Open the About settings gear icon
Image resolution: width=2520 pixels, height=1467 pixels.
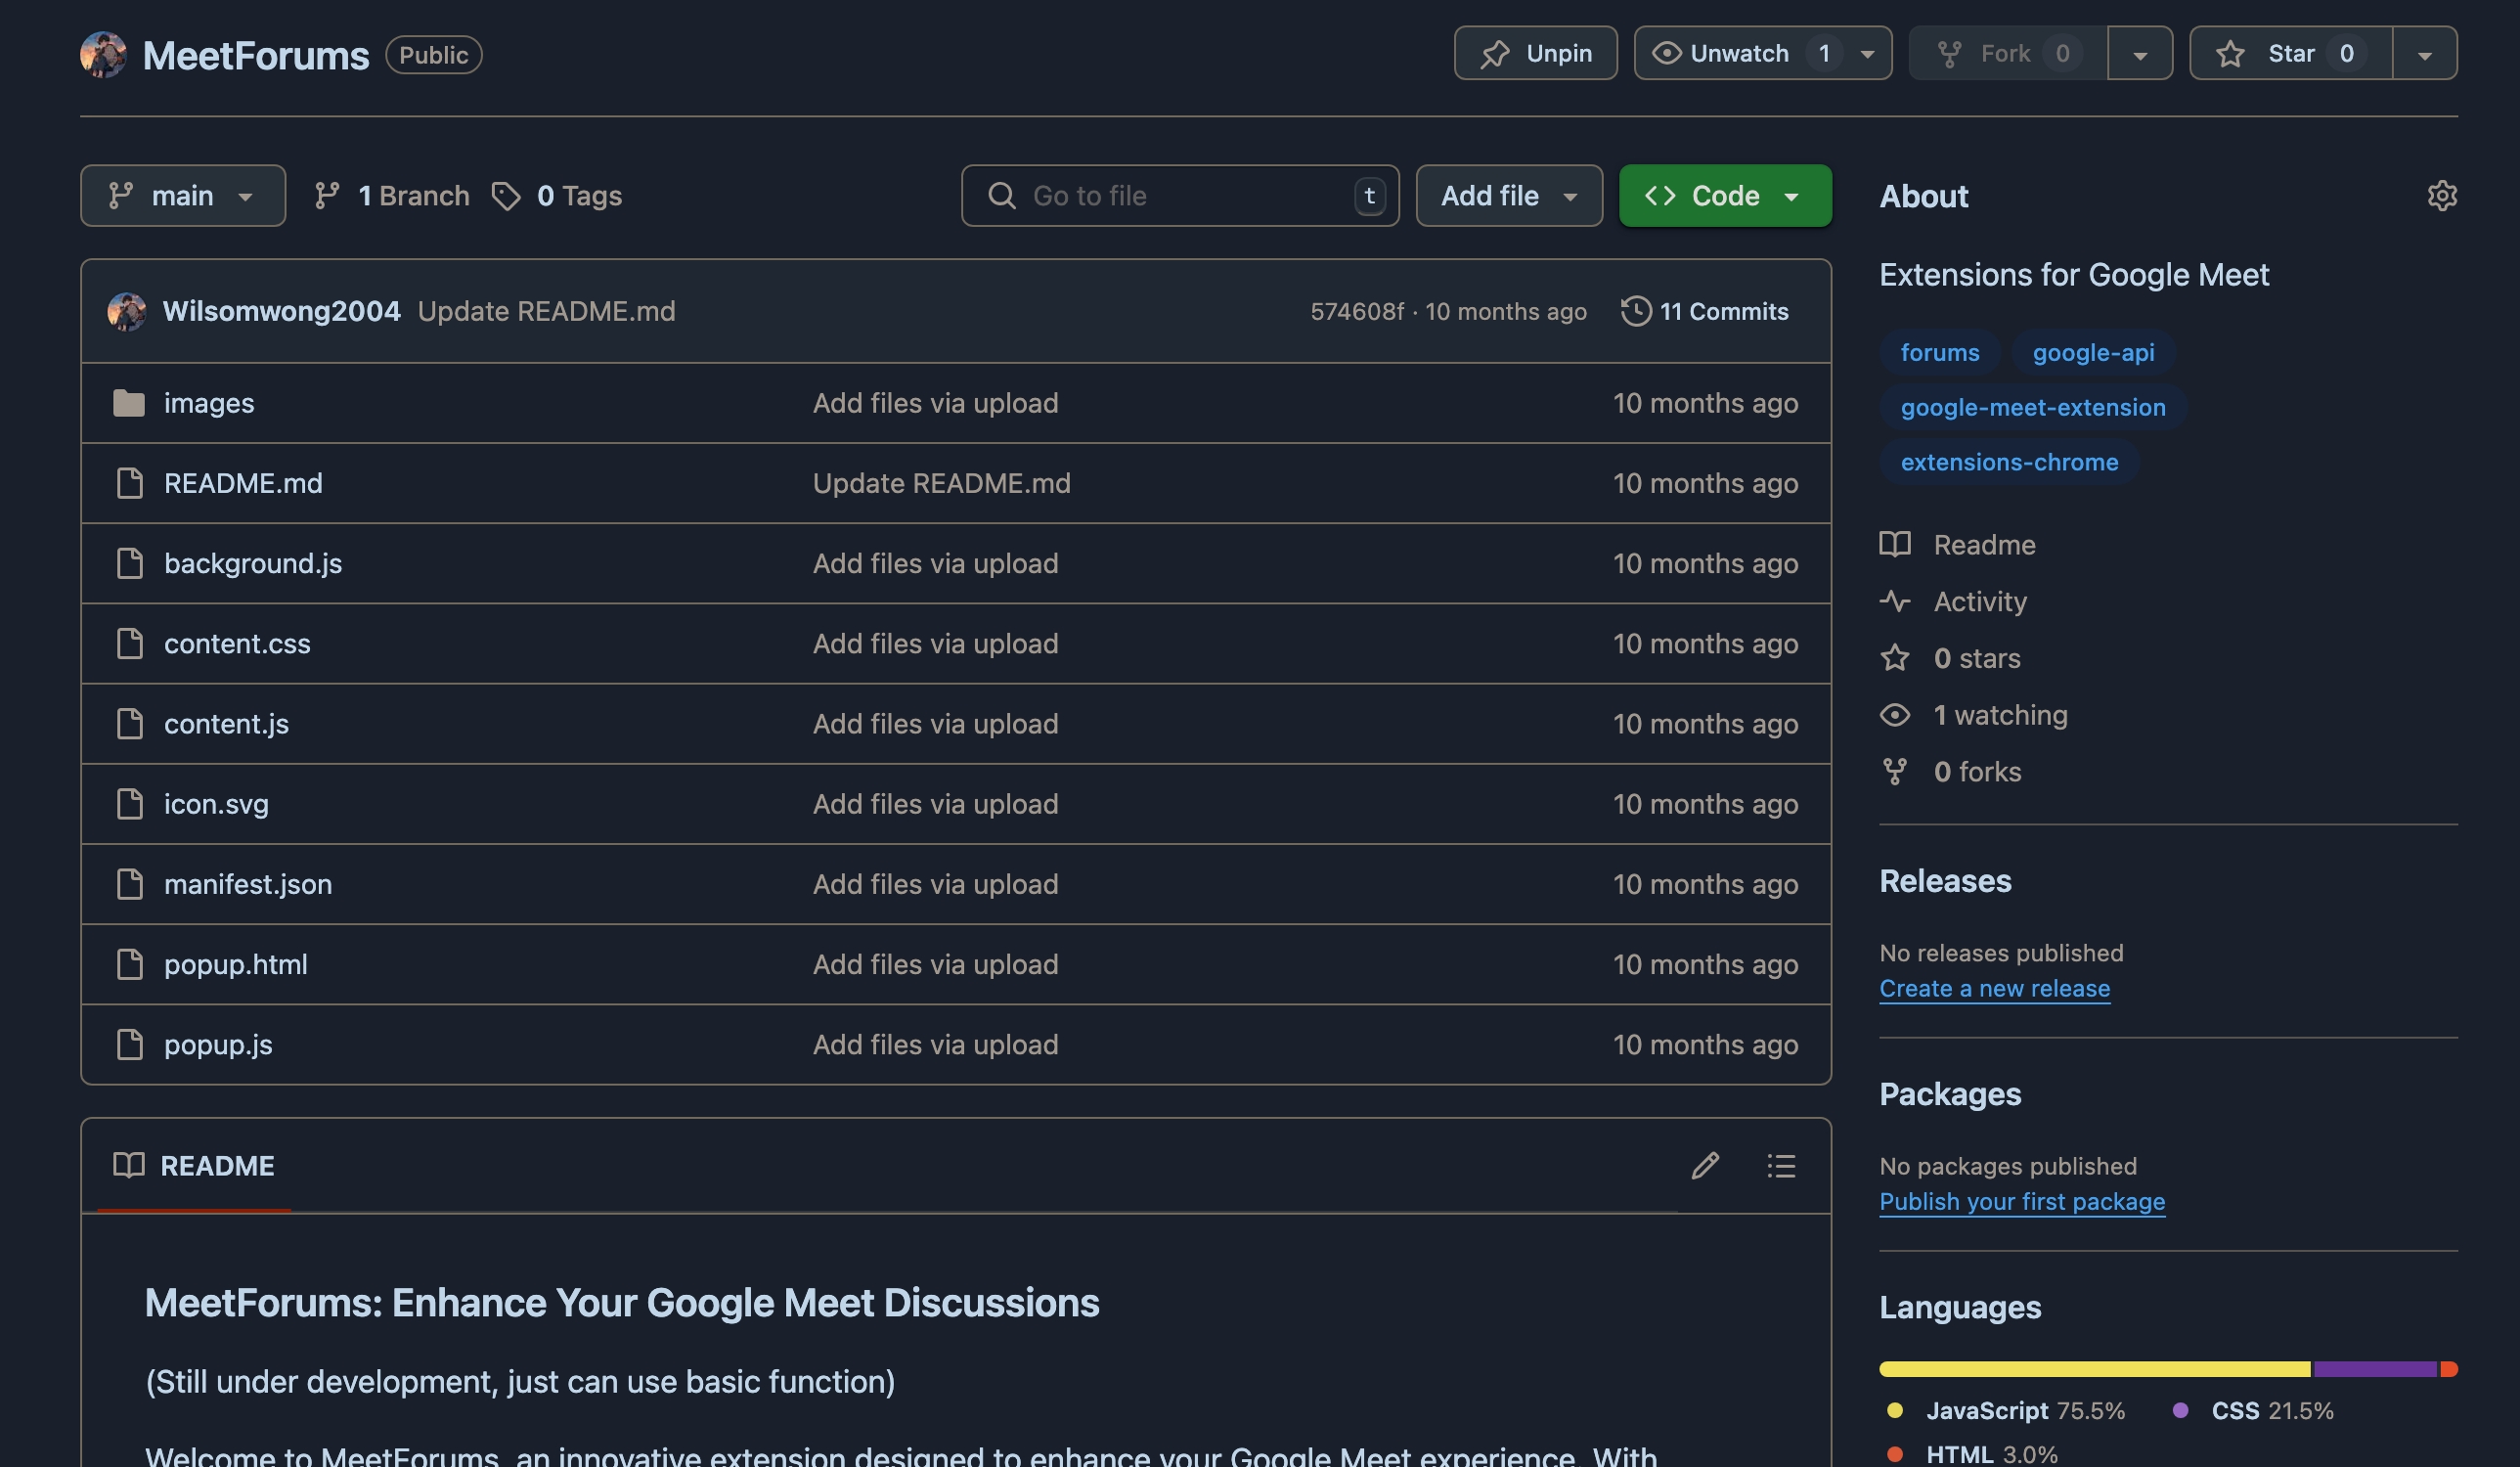(x=2442, y=195)
